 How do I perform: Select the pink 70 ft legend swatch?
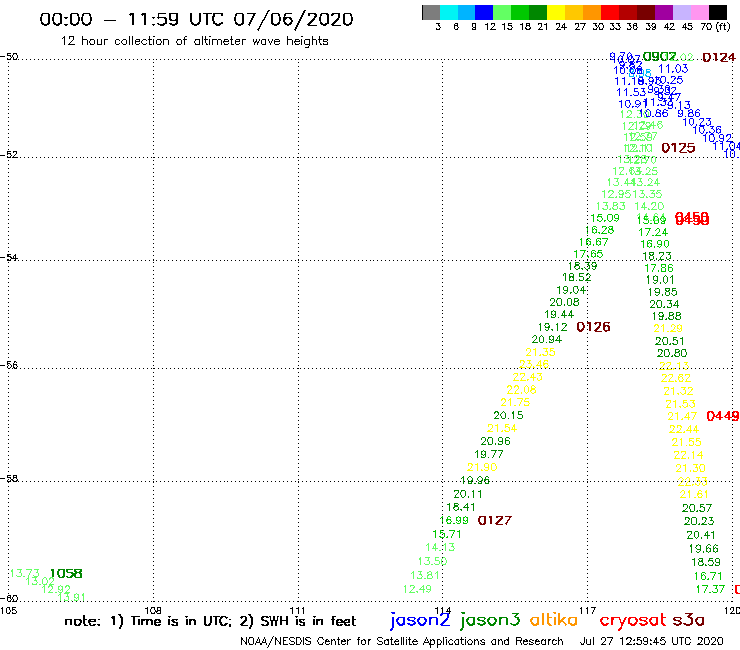699,12
